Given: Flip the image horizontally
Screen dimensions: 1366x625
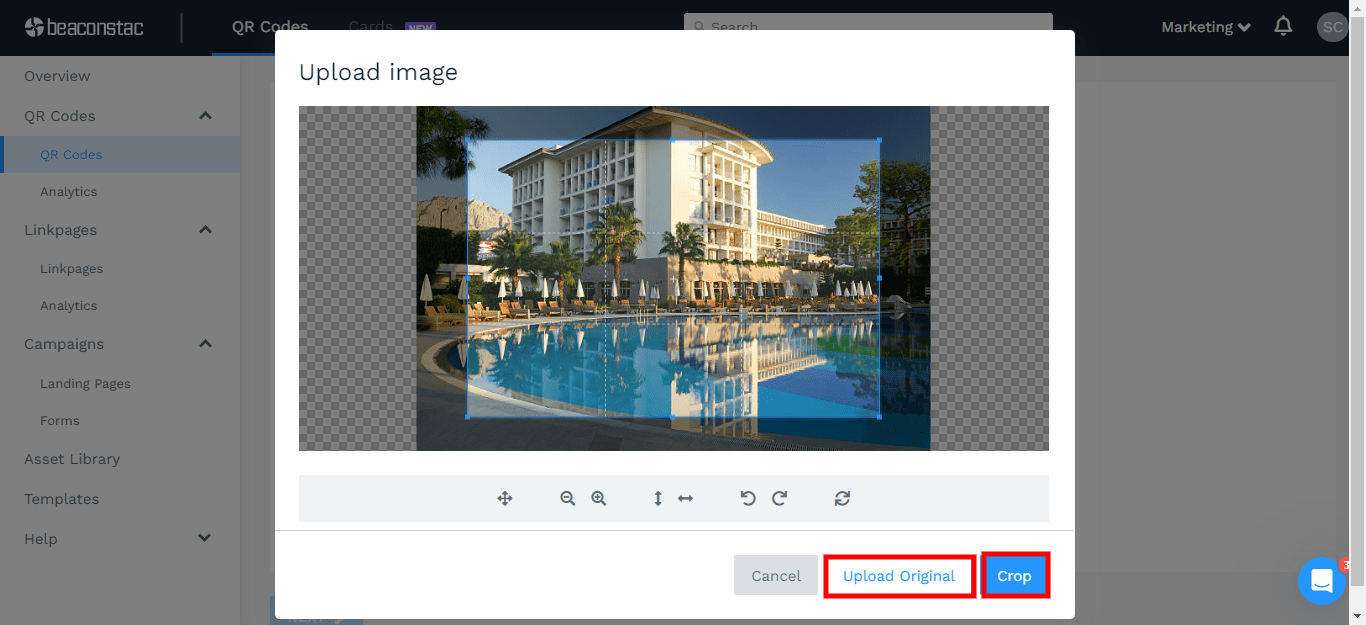Looking at the screenshot, I should pos(684,498).
